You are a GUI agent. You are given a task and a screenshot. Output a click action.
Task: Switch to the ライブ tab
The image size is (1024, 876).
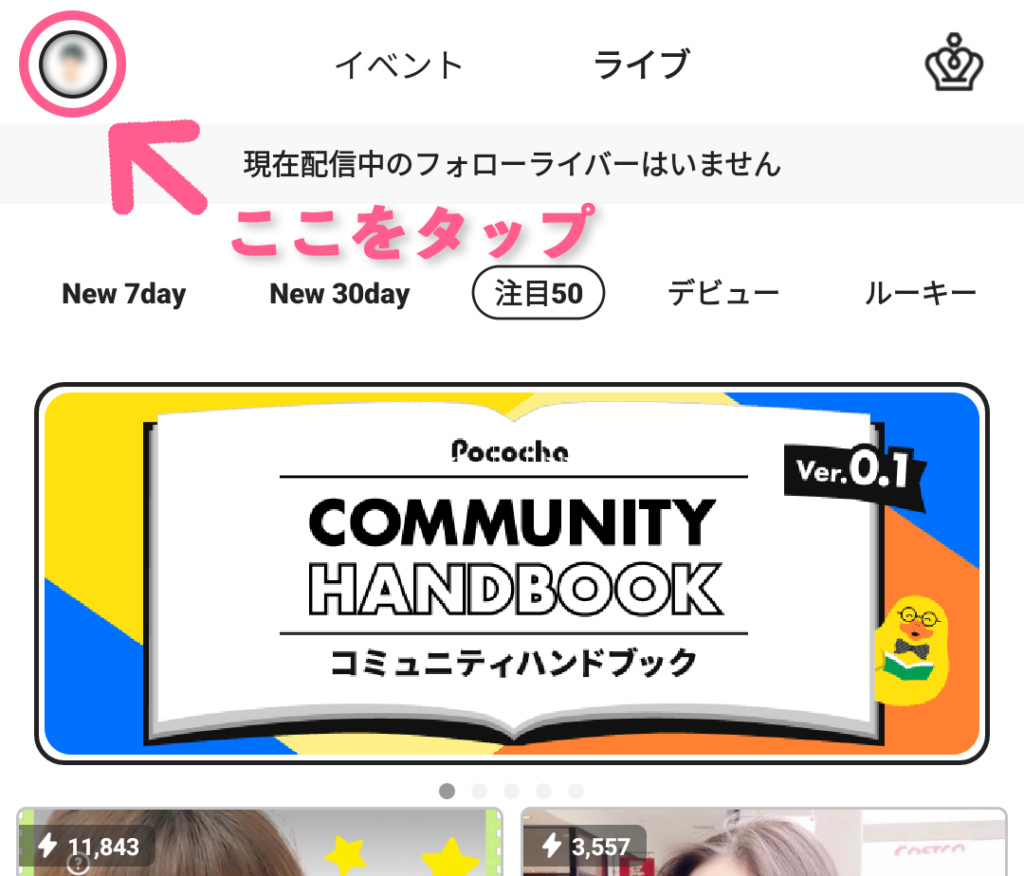click(641, 64)
